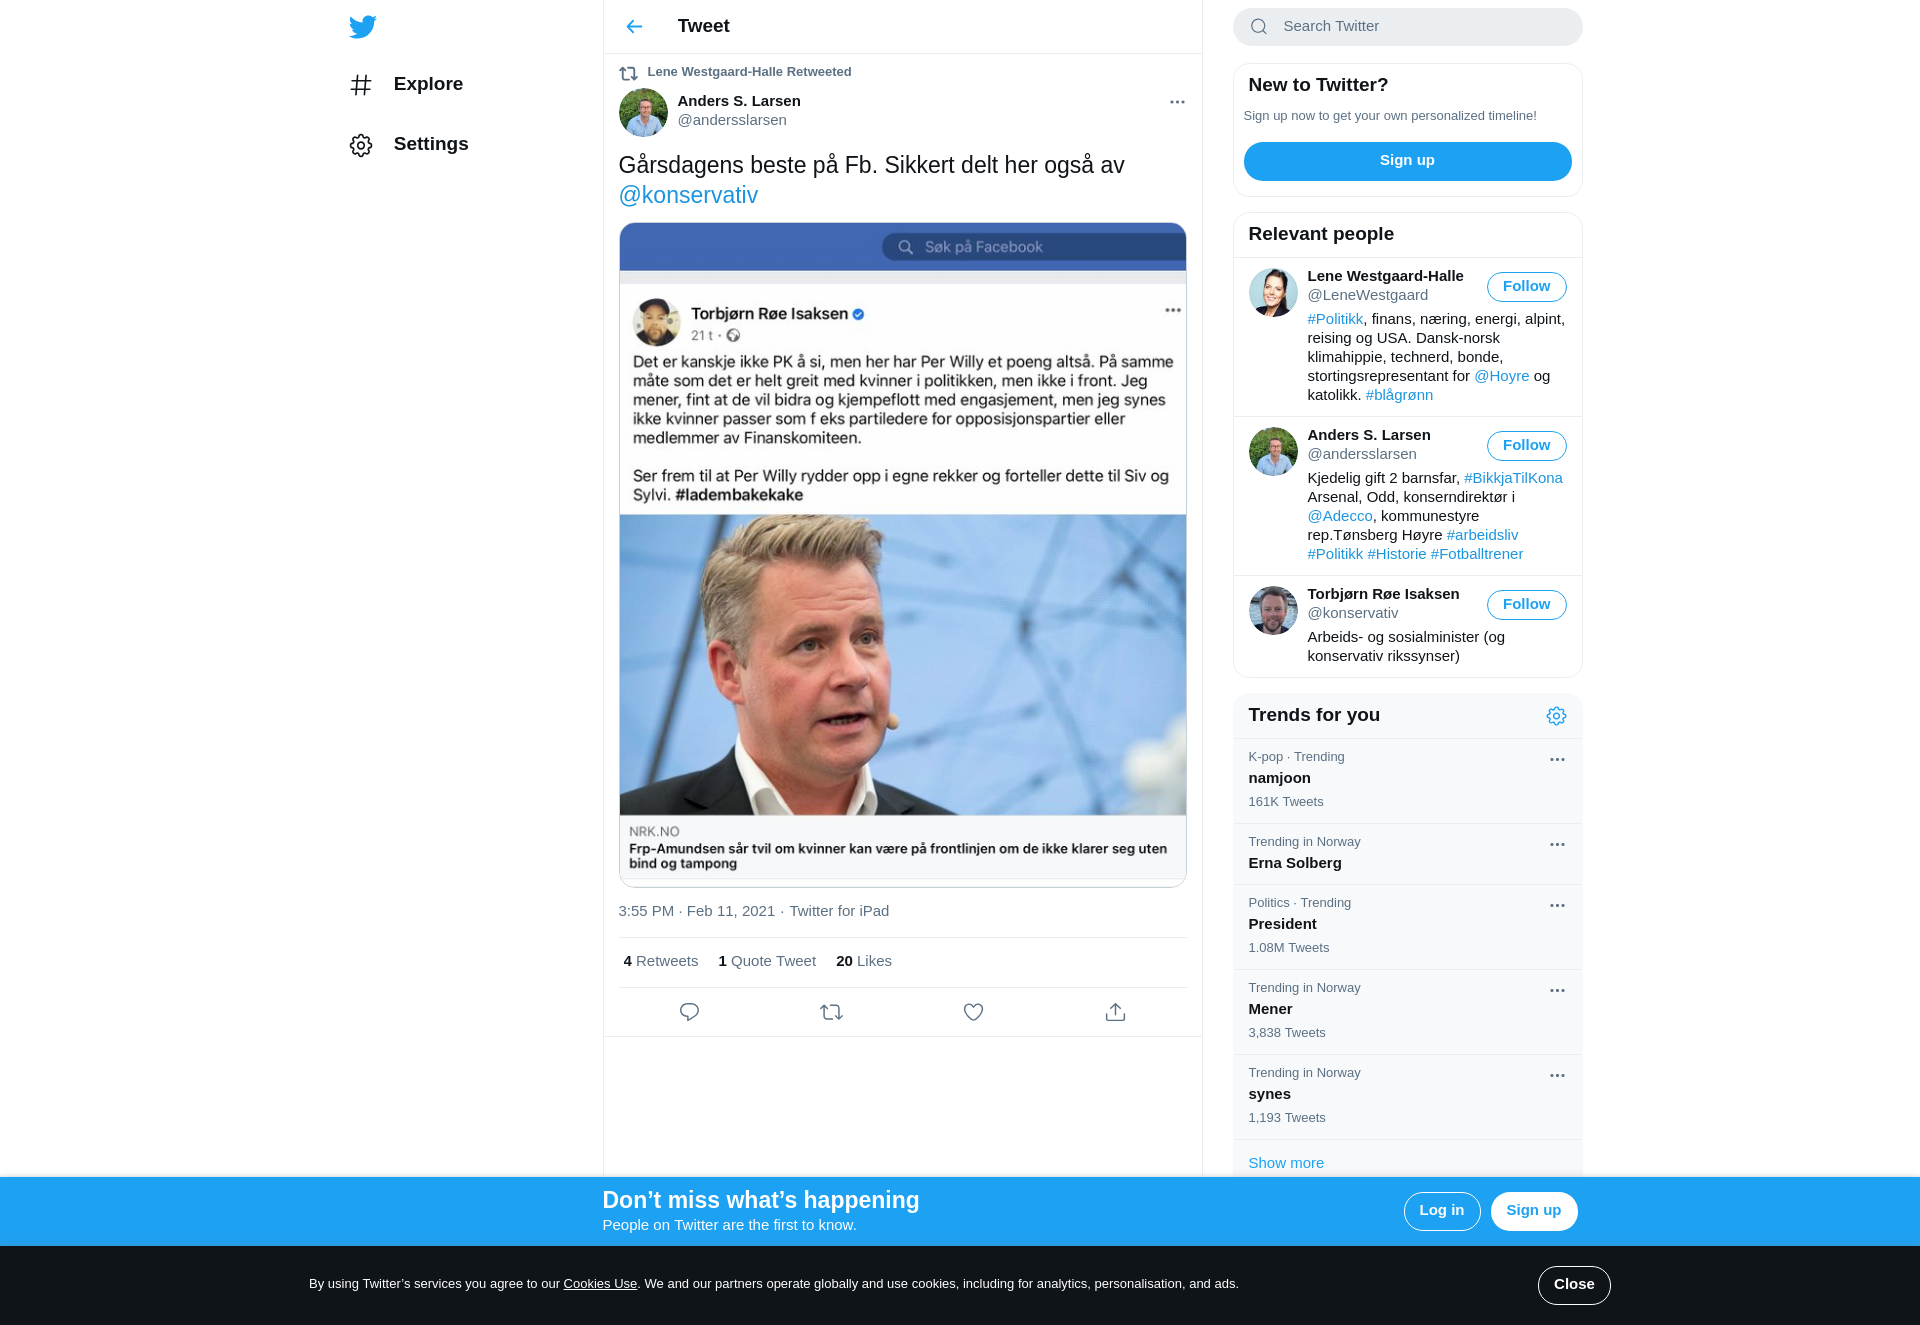Click the Twitter bird logo
Viewport: 1920px width, 1325px height.
[362, 27]
